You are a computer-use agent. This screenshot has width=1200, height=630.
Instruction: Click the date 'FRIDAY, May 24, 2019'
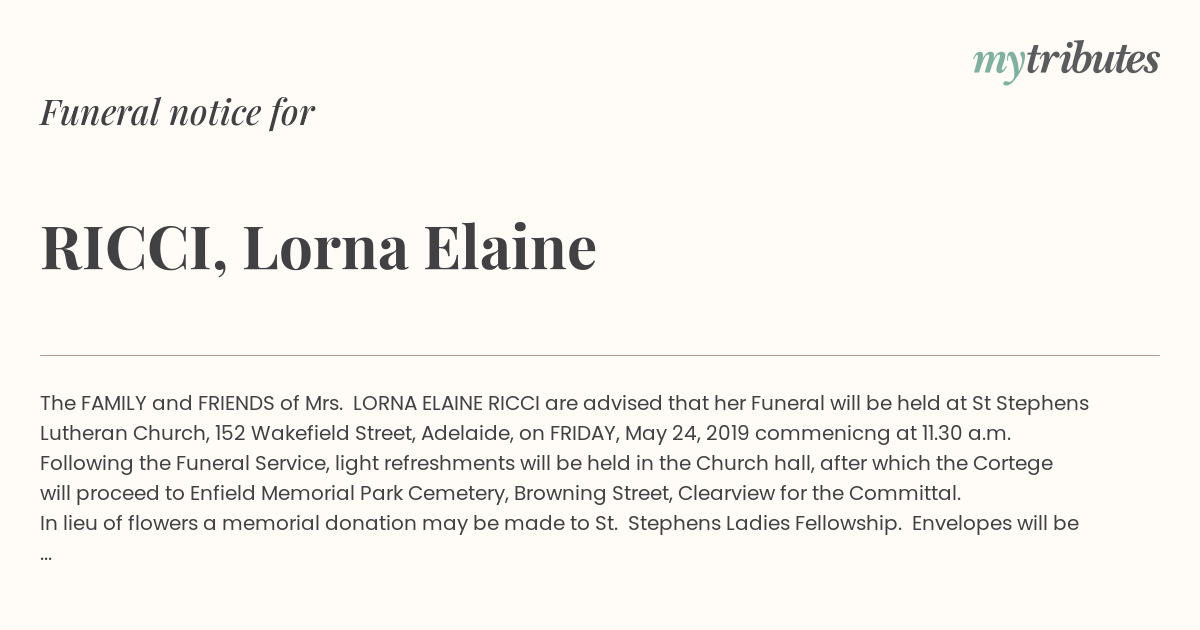point(650,433)
